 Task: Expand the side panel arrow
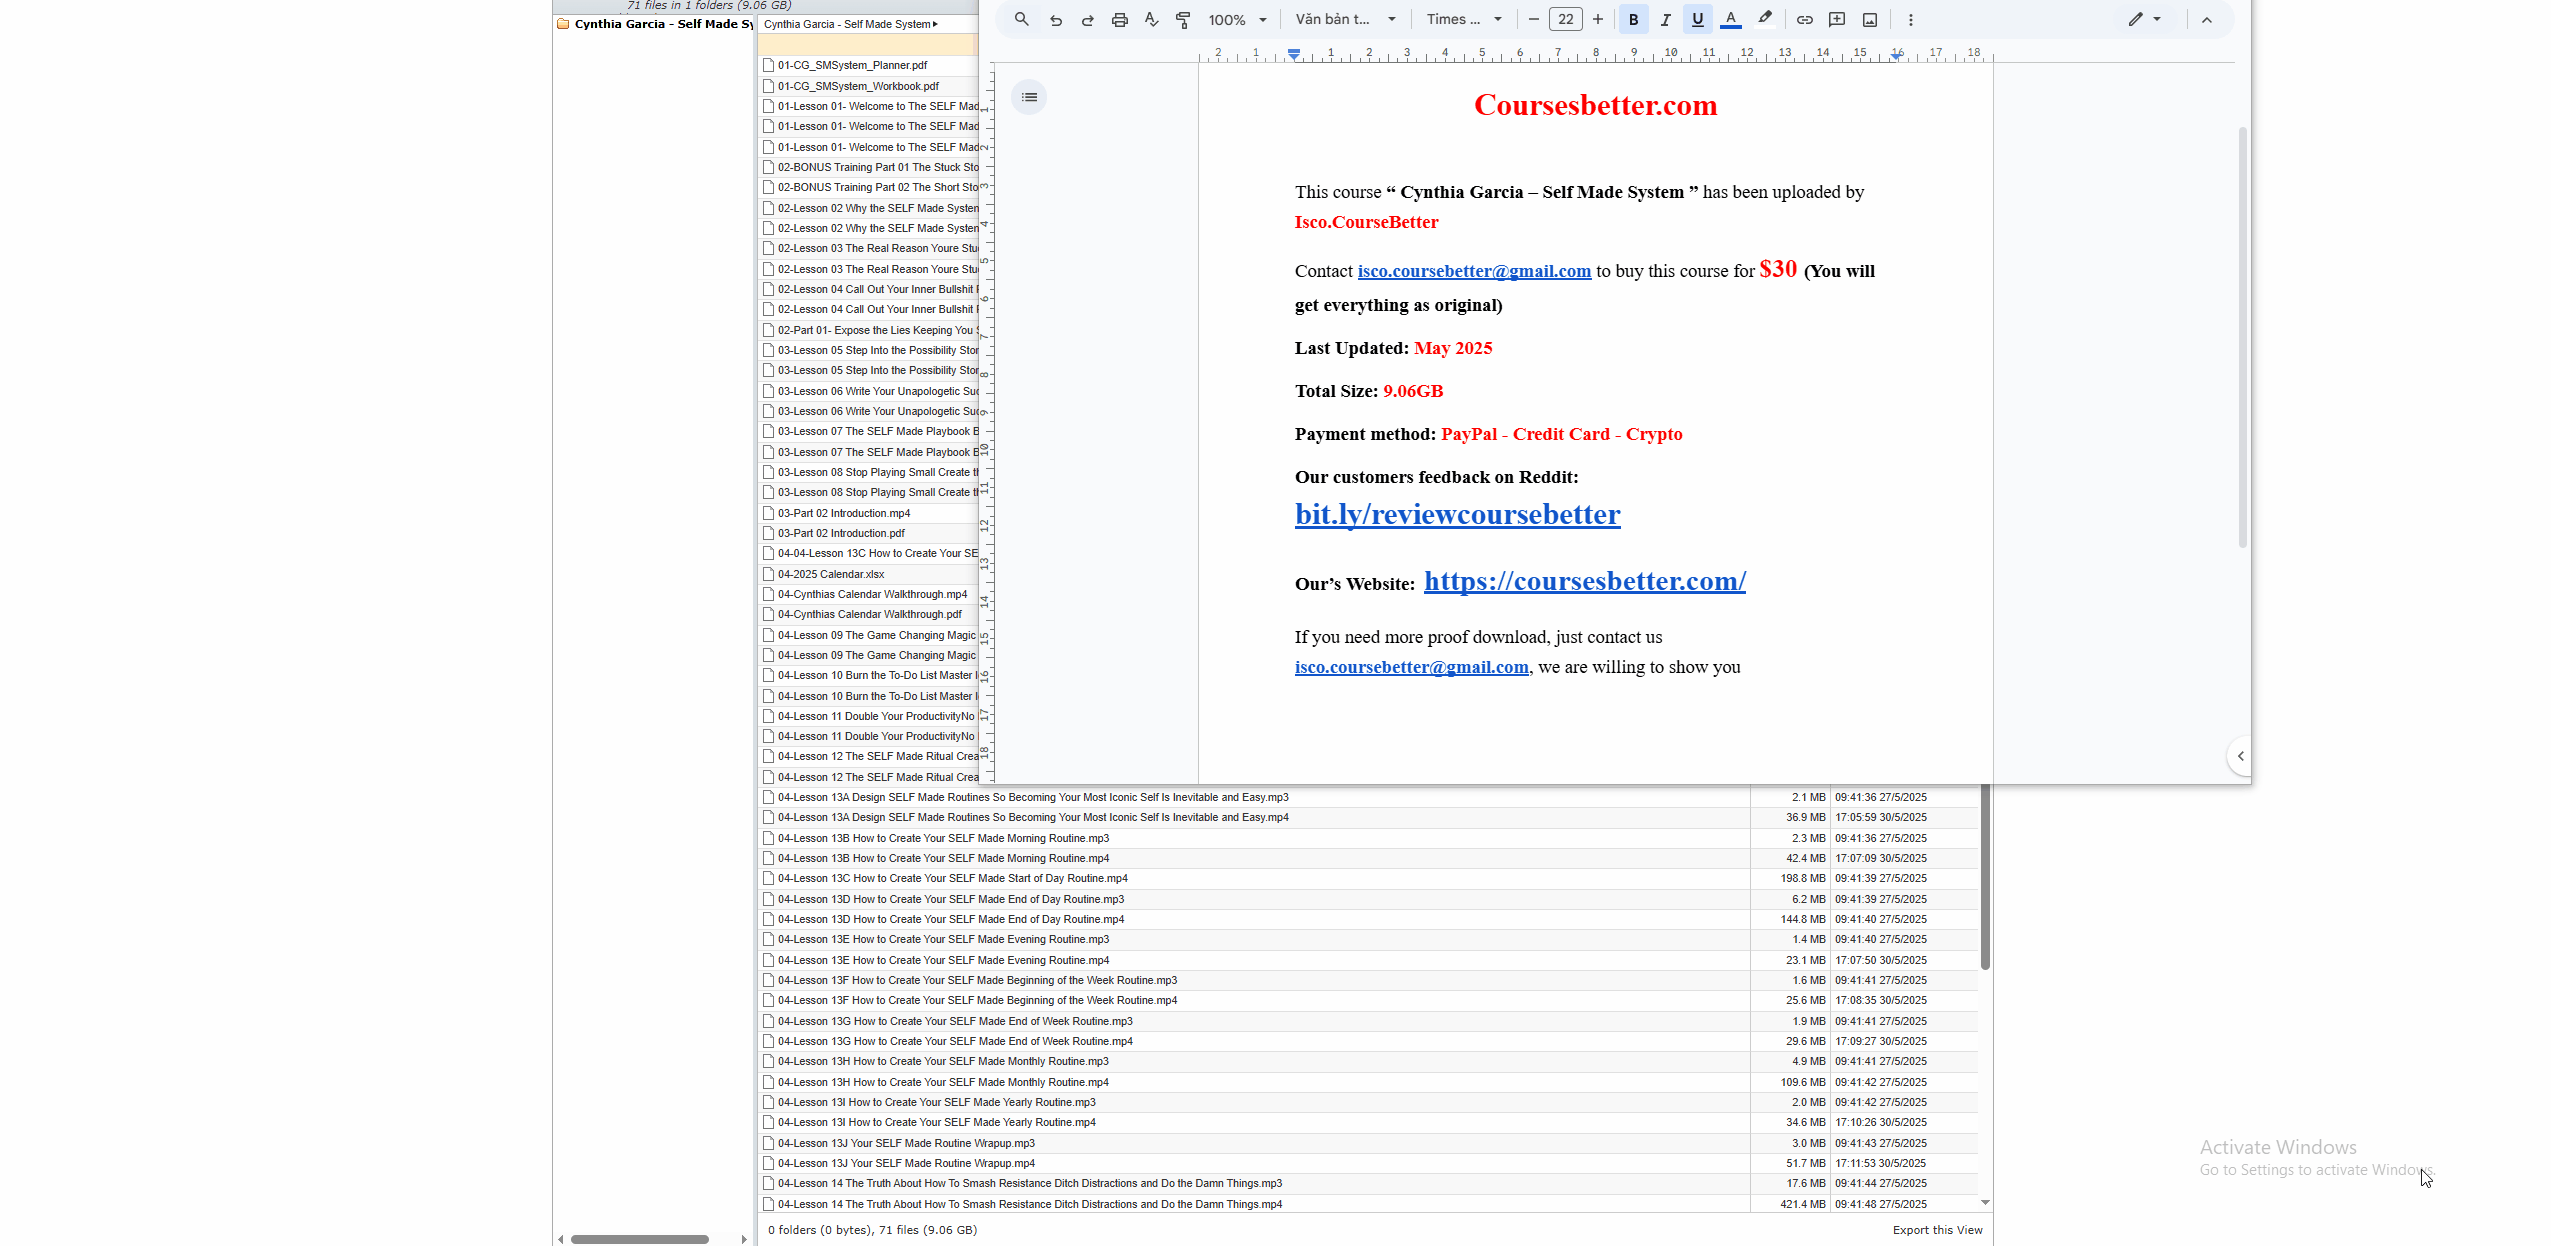(x=2240, y=756)
